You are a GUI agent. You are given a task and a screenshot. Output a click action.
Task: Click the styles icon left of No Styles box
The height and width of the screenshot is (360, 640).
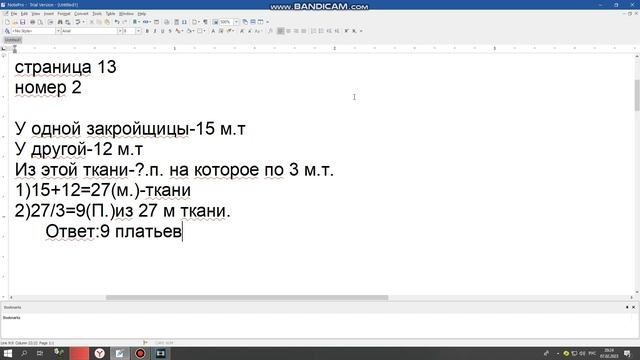pyautogui.click(x=7, y=31)
